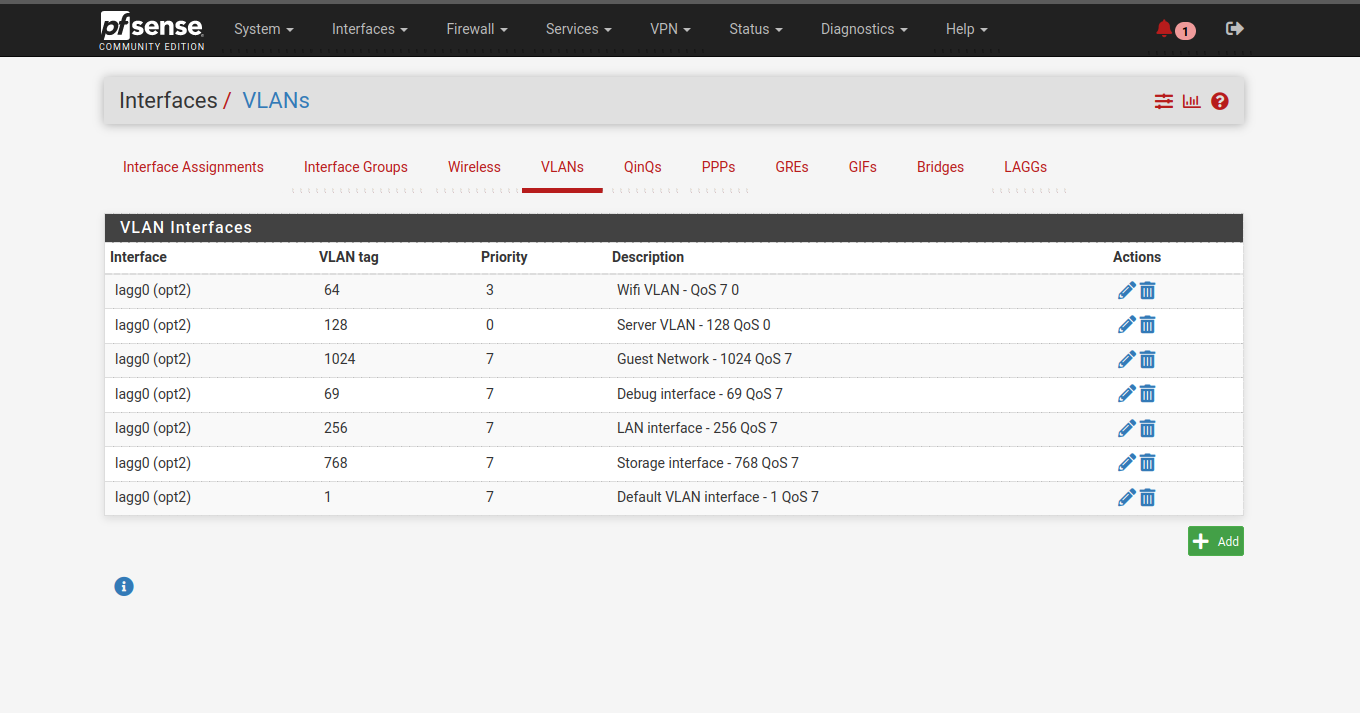1360x713 pixels.
Task: Switch to LAGGs tab
Action: coord(1025,167)
